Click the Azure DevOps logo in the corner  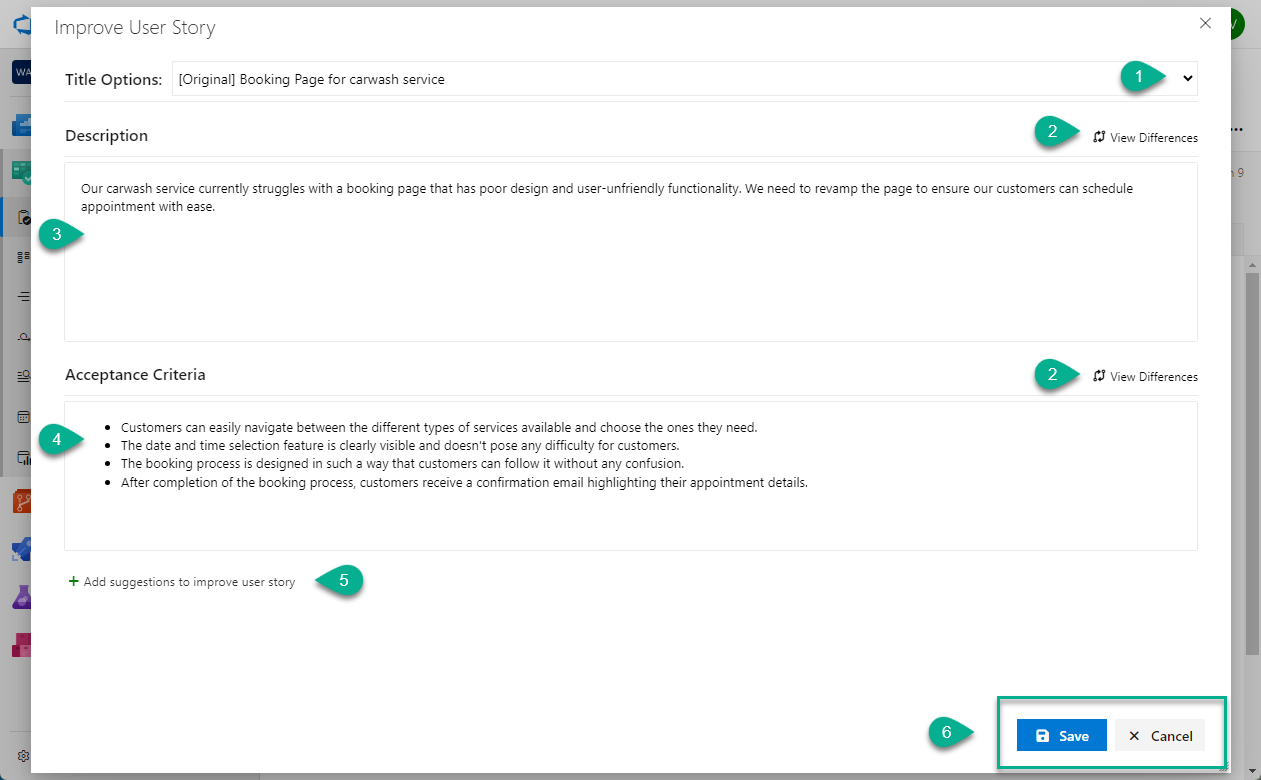[x=21, y=24]
